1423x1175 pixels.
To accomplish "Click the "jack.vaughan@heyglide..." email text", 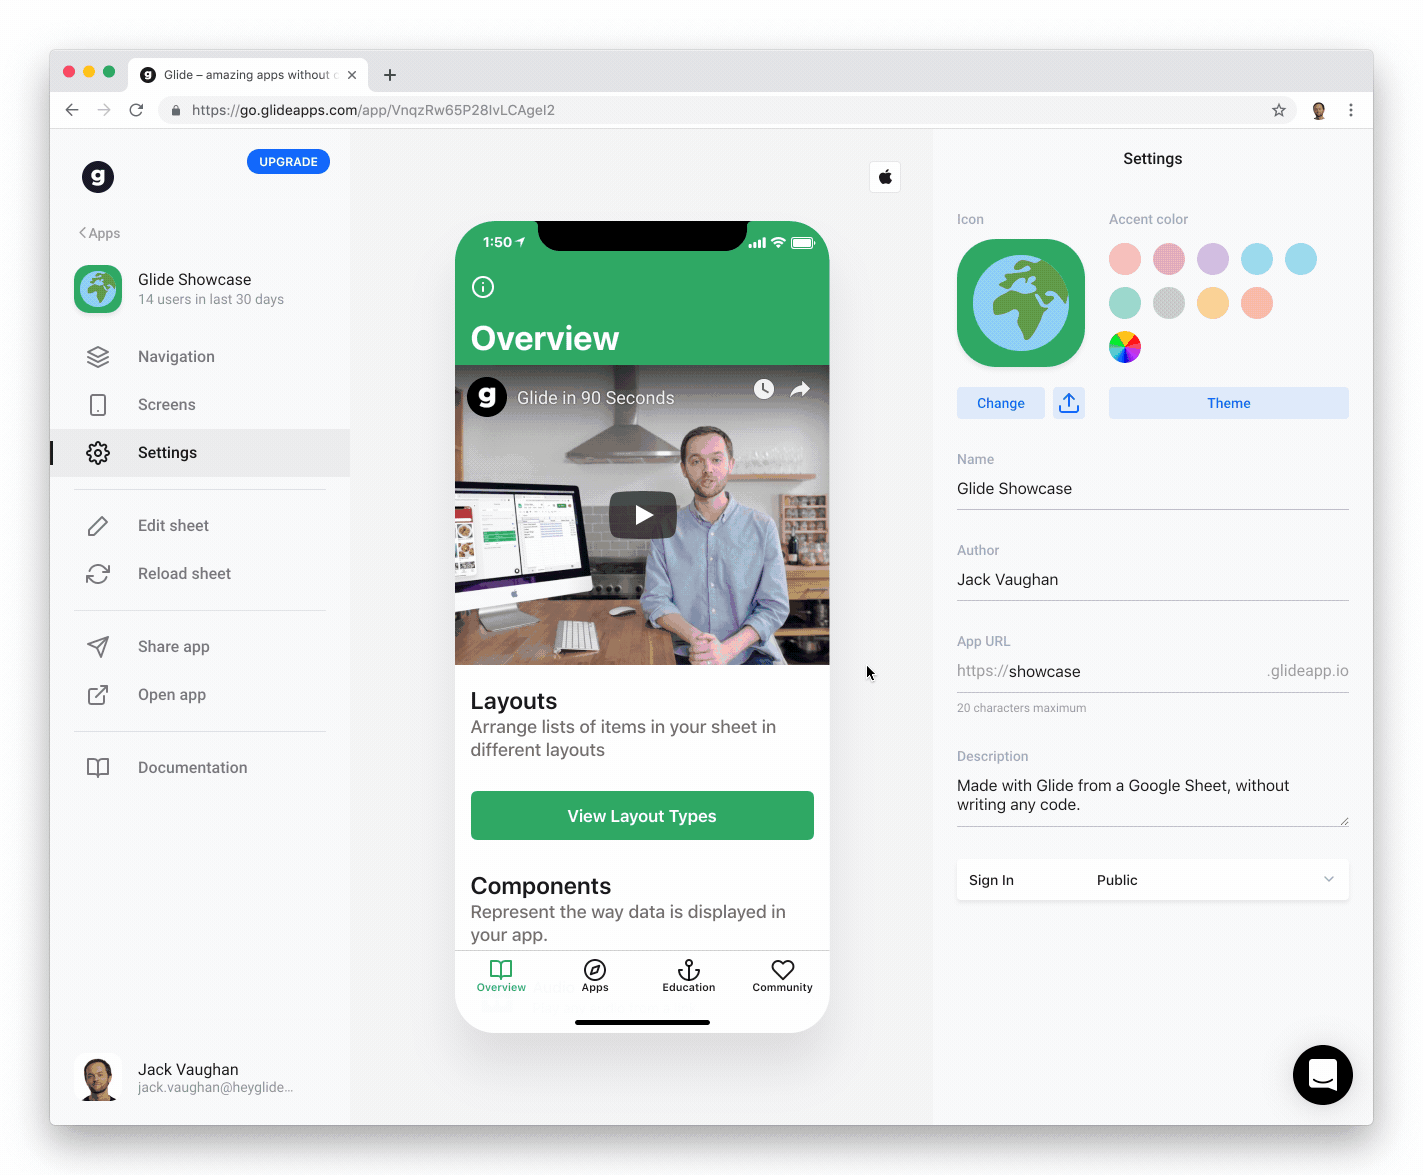I will point(215,1088).
